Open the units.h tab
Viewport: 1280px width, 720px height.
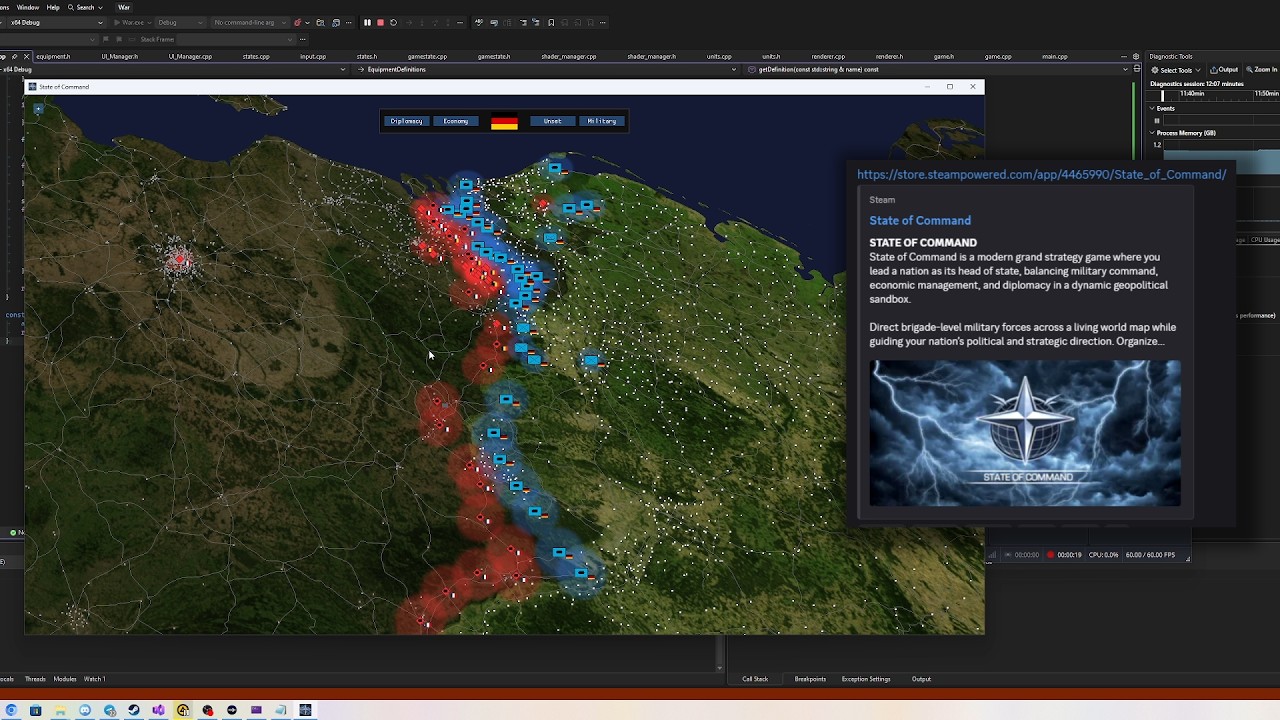click(x=771, y=57)
